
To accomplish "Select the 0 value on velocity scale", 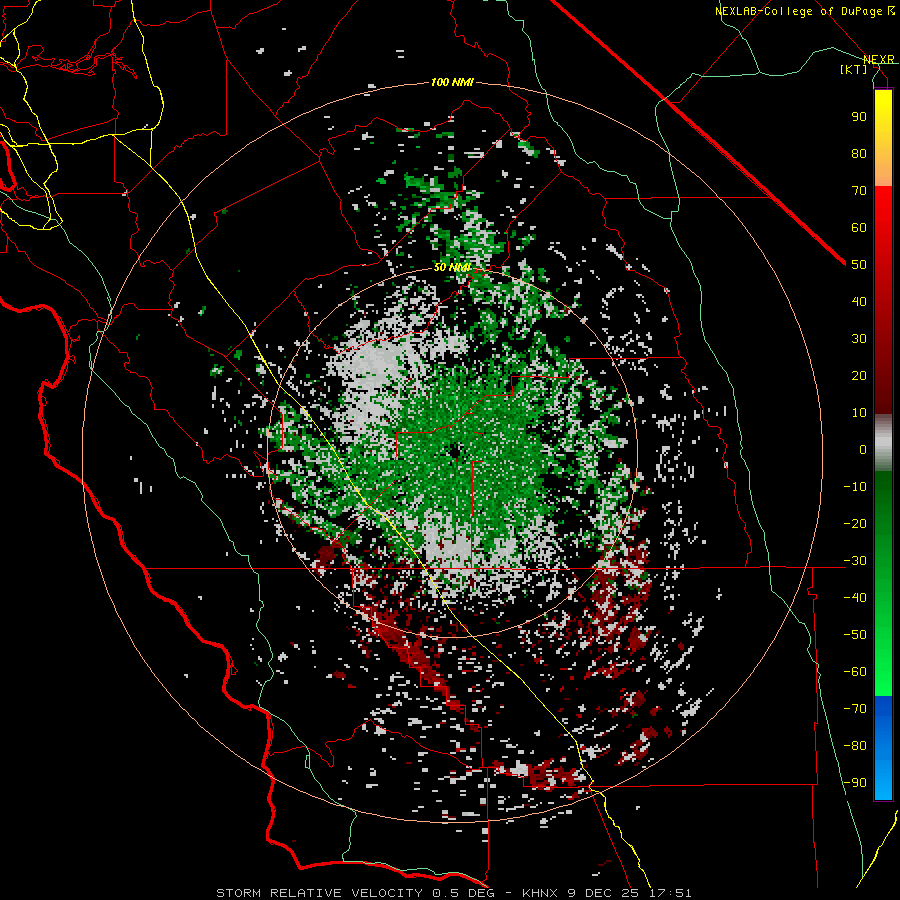I will pyautogui.click(x=863, y=449).
